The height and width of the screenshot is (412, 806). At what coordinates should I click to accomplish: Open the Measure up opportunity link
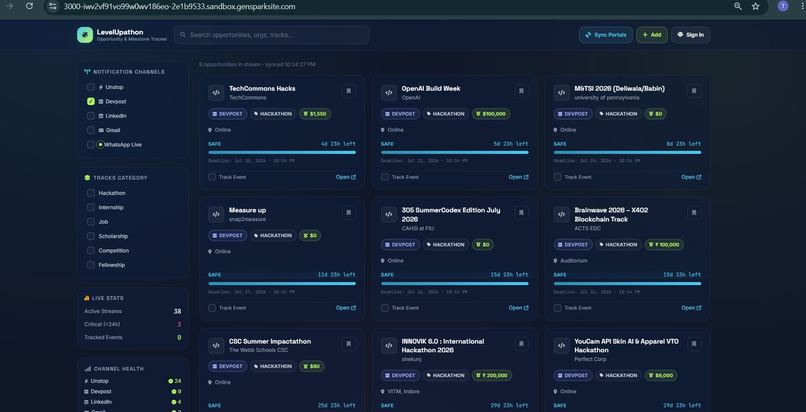pos(345,308)
